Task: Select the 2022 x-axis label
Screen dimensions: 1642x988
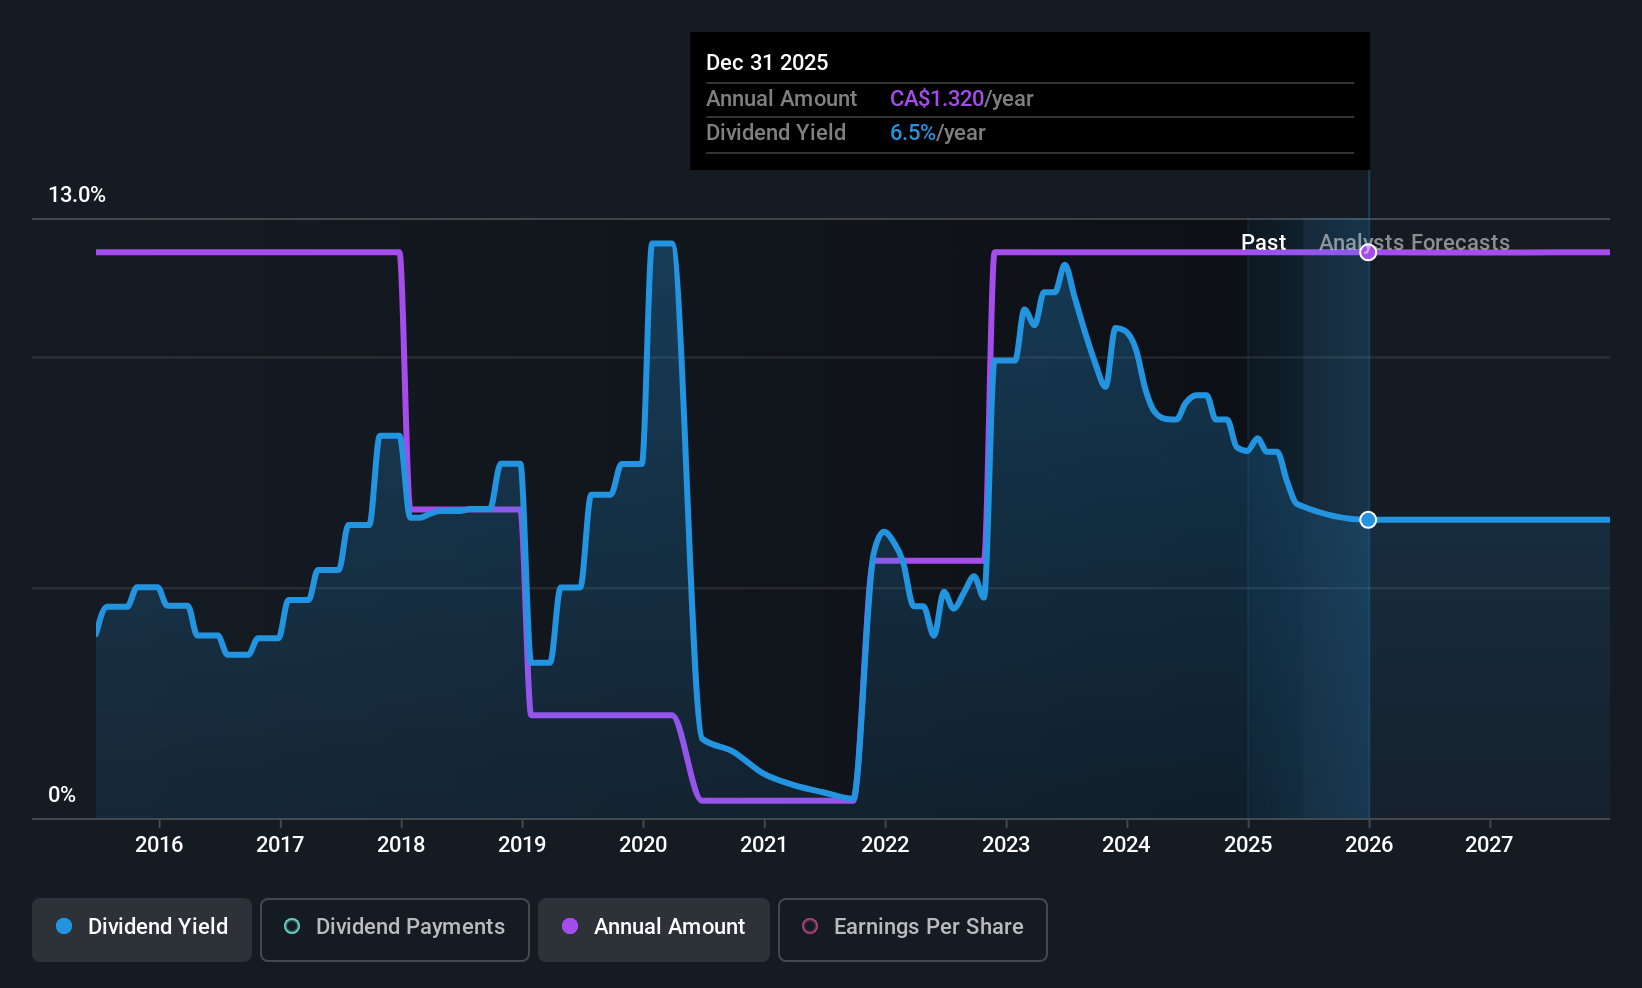Action: tap(885, 845)
